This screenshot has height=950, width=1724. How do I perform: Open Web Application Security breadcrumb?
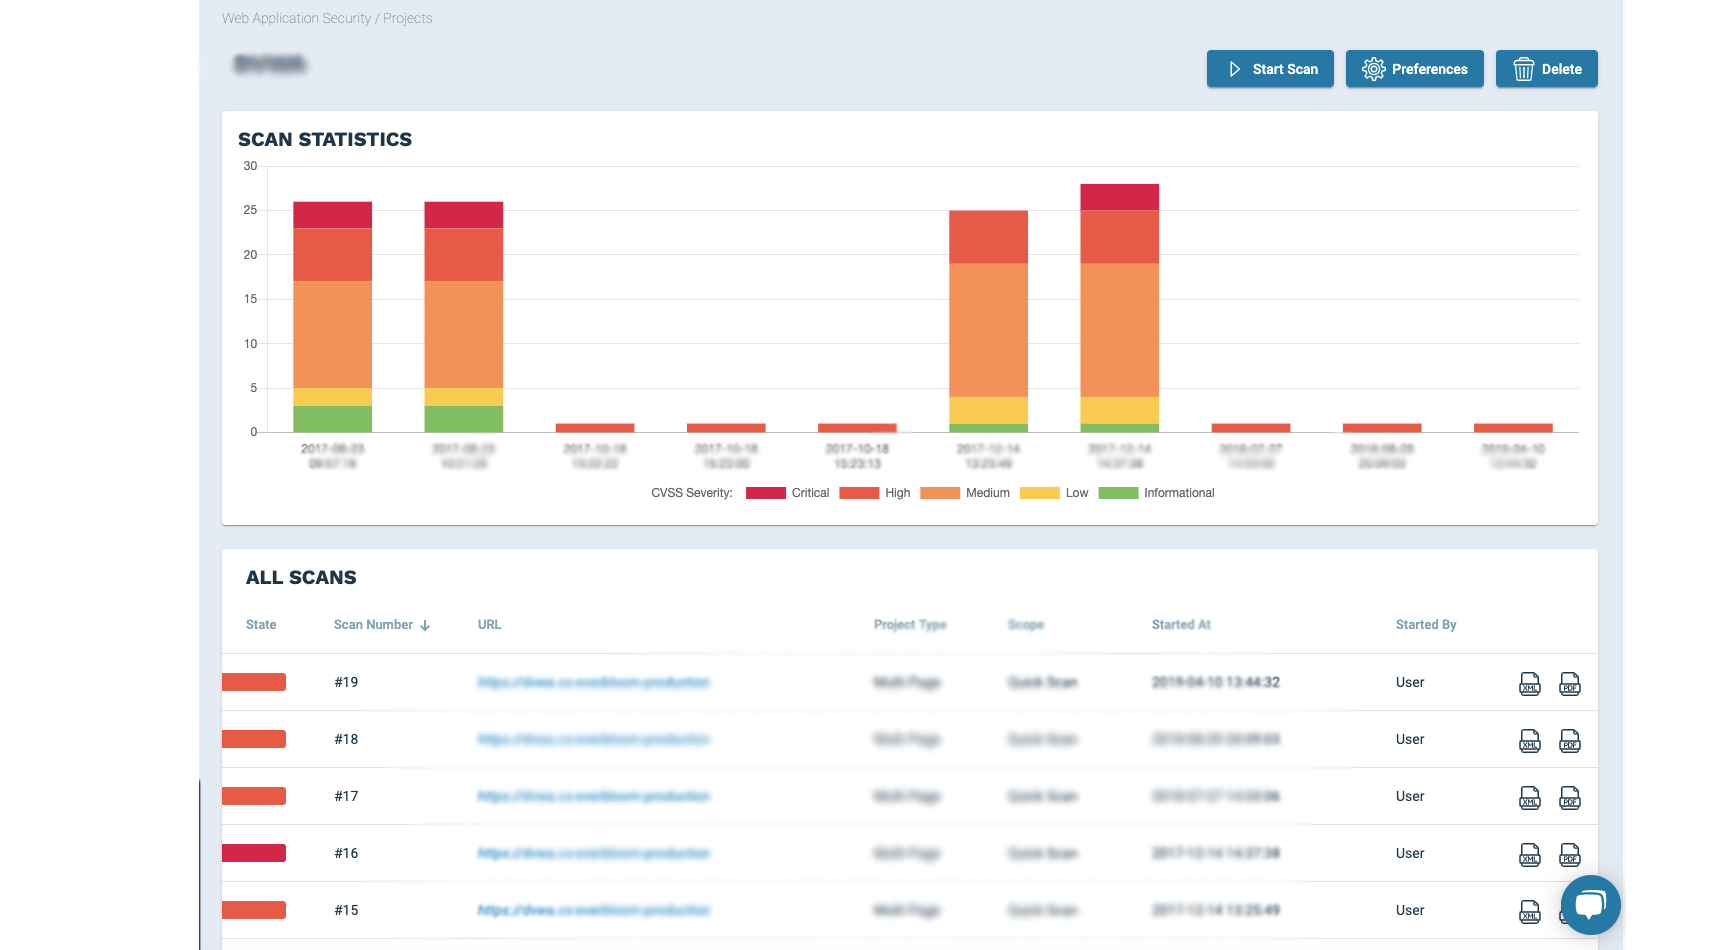point(296,18)
